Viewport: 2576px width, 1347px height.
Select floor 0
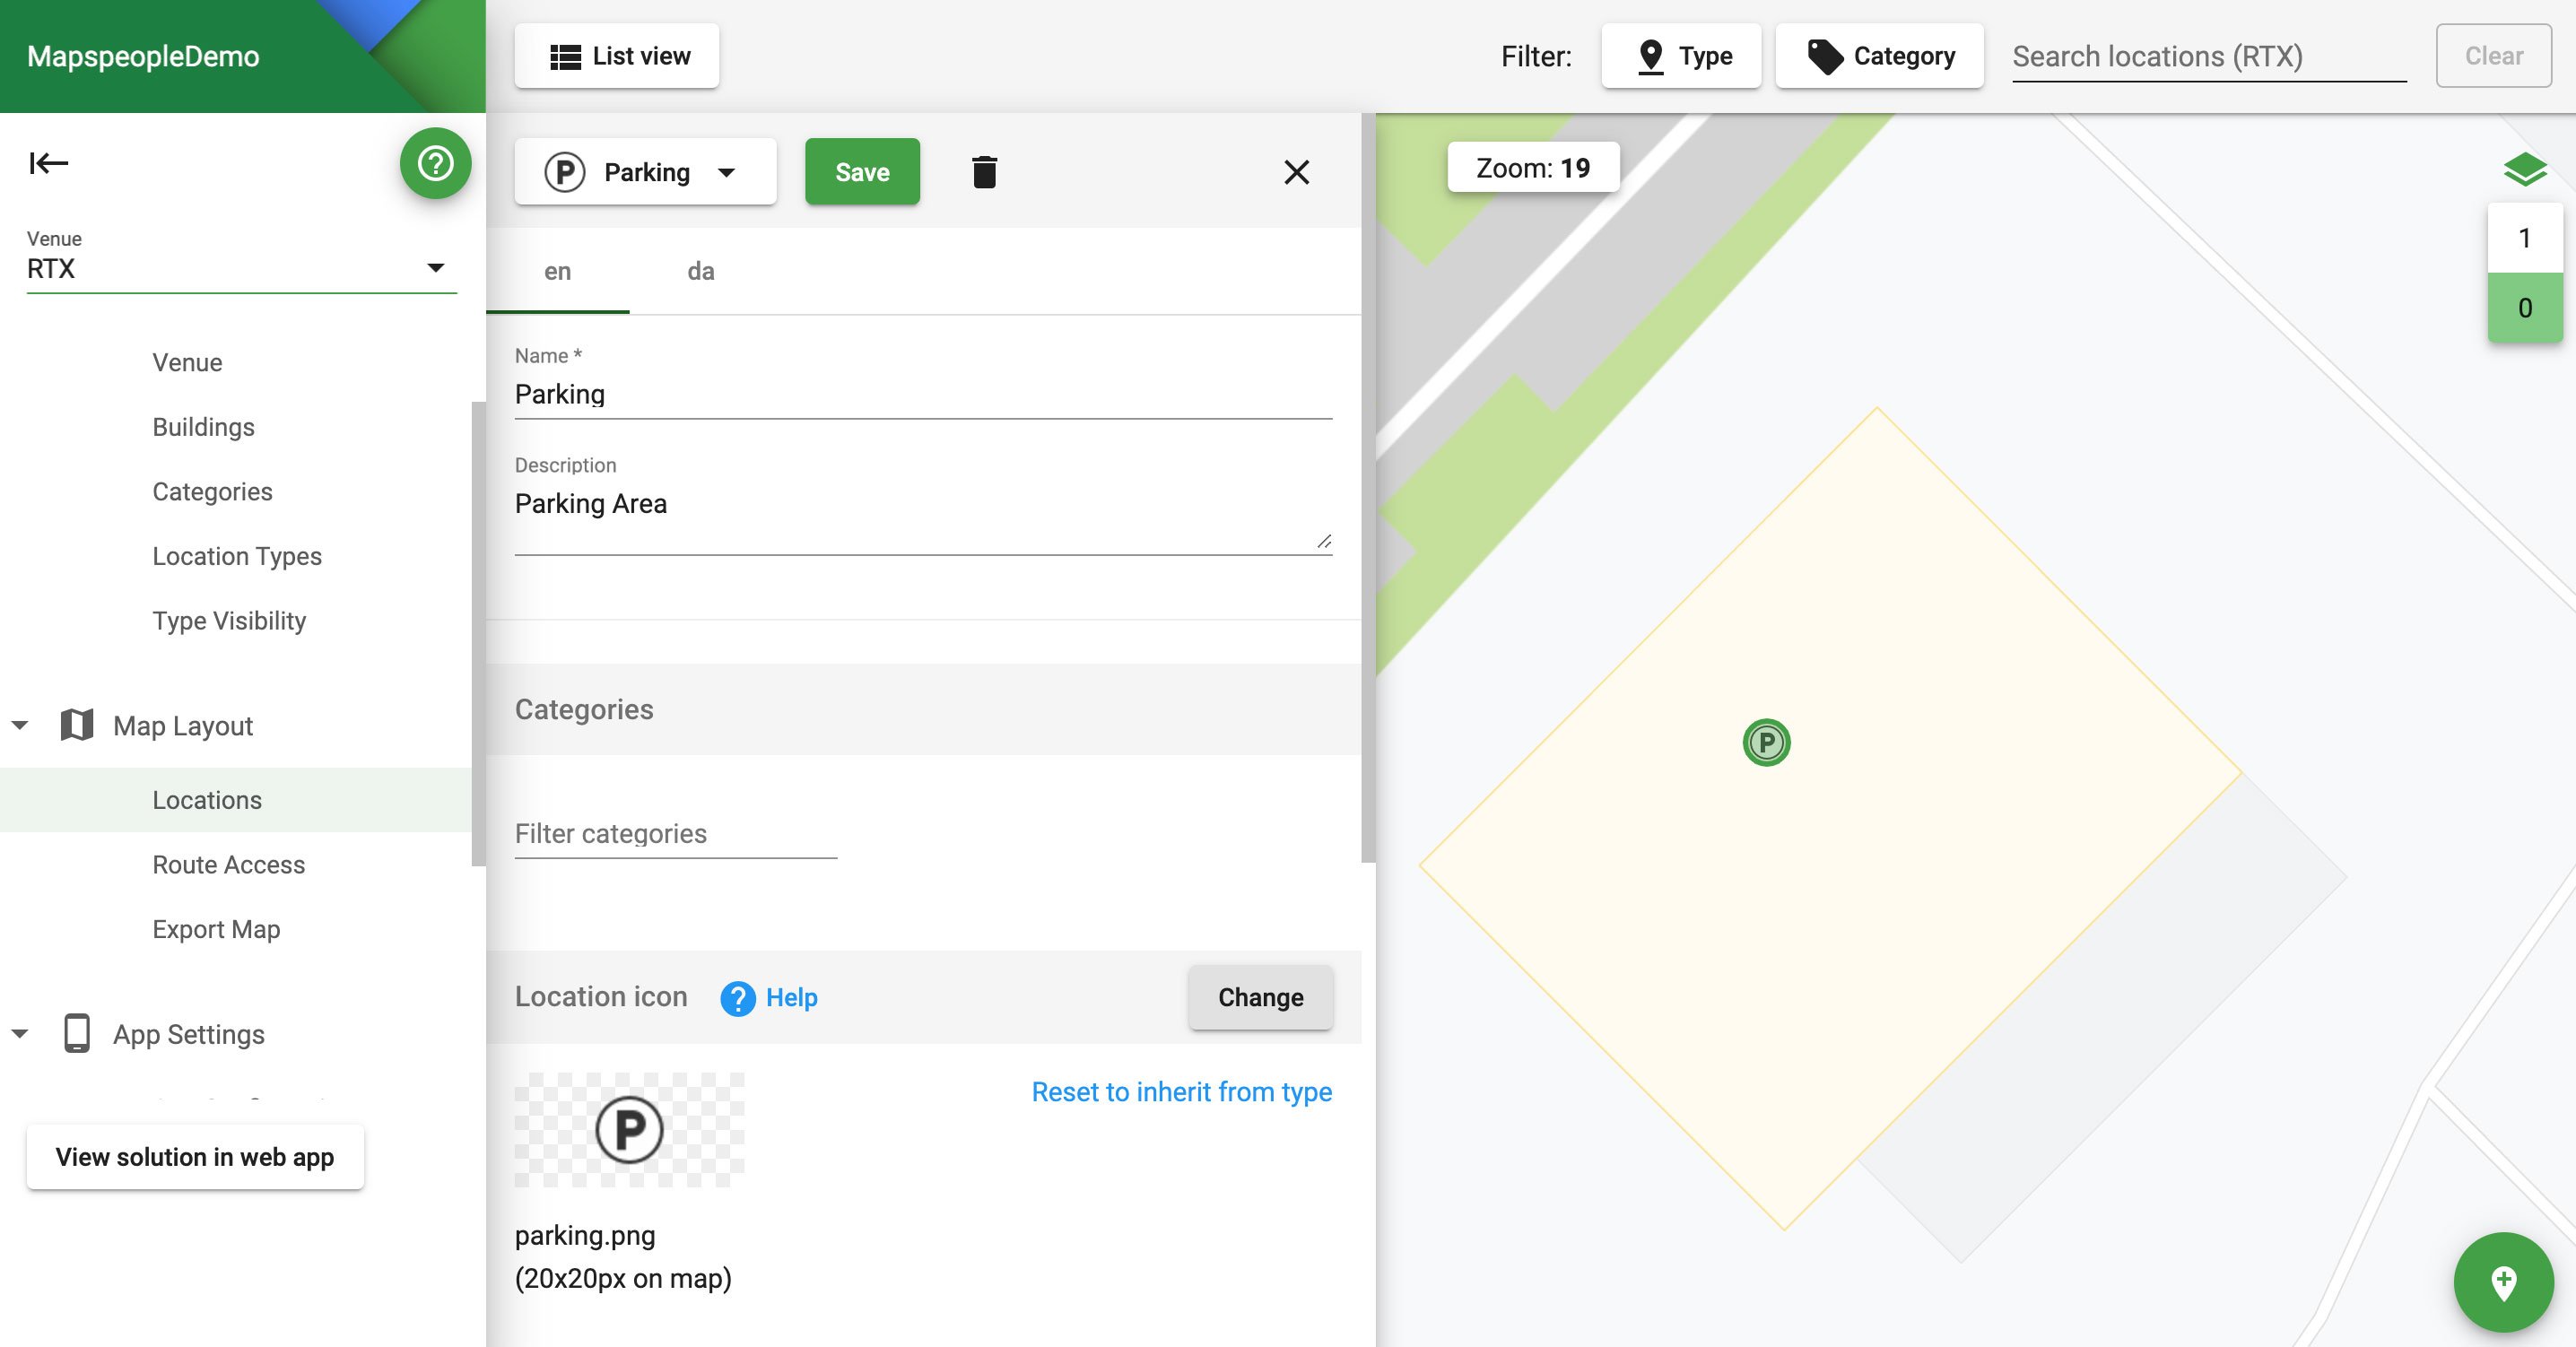(2524, 308)
